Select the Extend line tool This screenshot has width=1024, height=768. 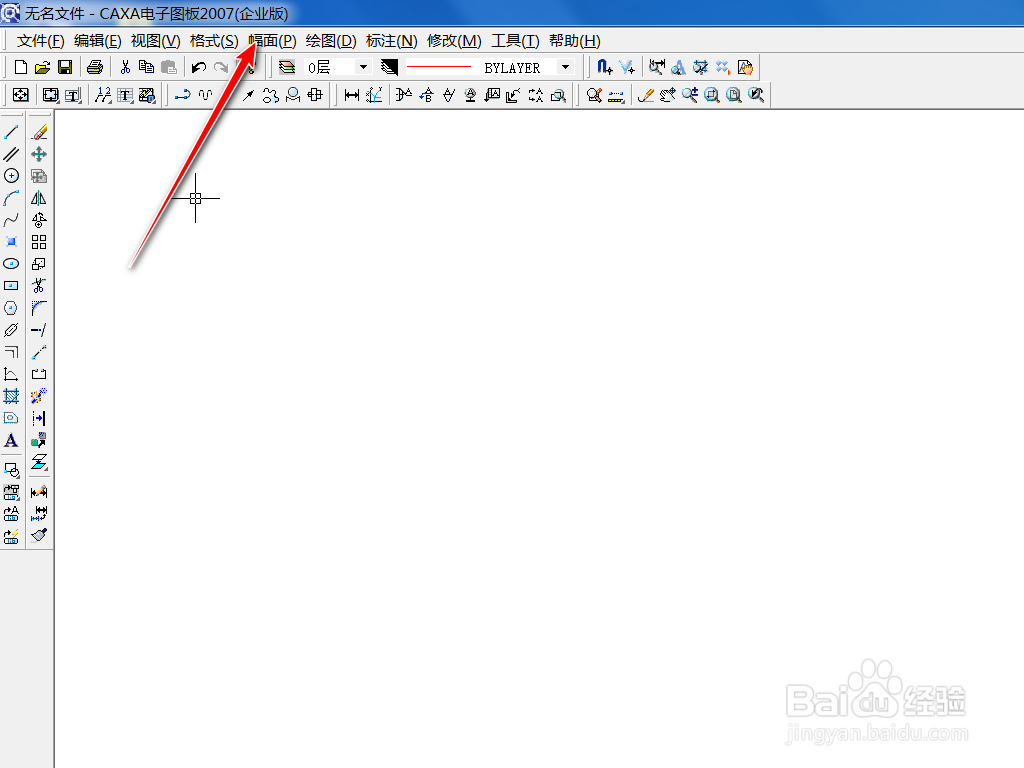39,330
